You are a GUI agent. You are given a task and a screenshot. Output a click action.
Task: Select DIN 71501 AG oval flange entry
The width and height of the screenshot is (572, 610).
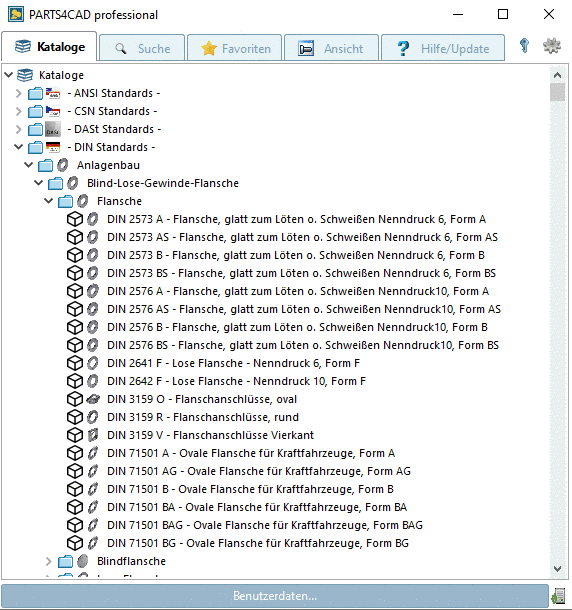click(259, 471)
